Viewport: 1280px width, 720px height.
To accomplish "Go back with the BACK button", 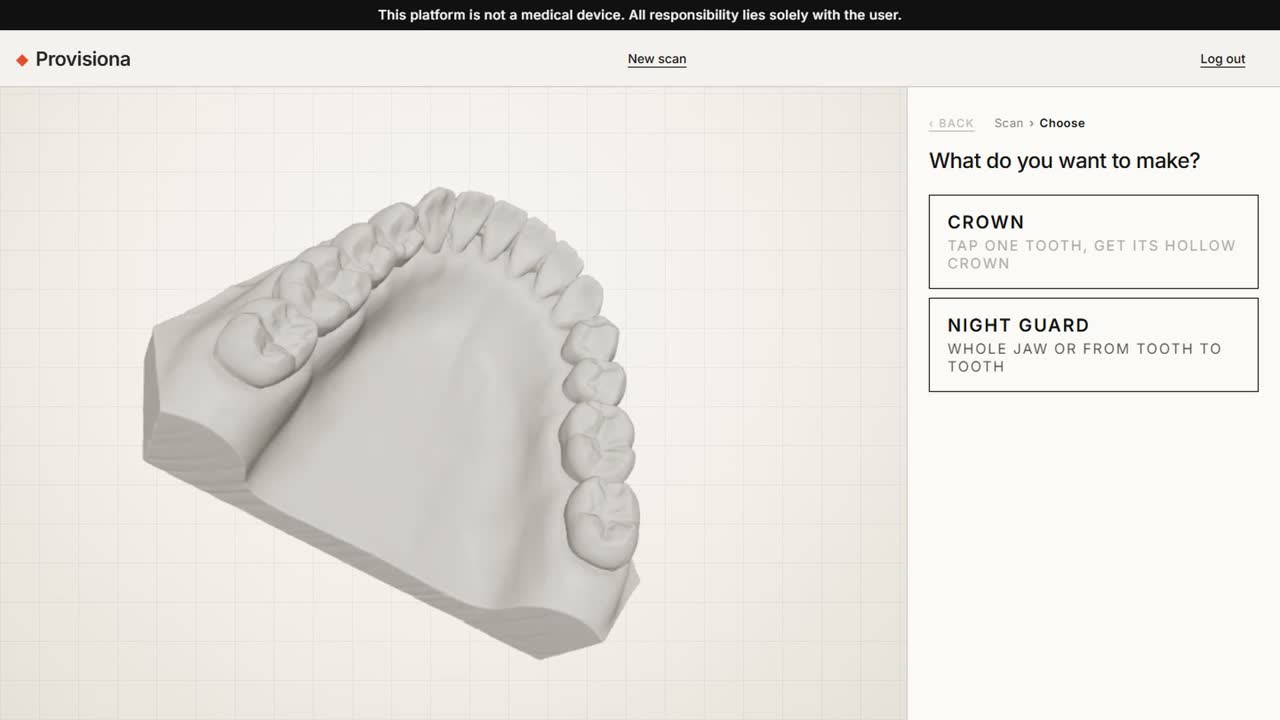I will 951,123.
